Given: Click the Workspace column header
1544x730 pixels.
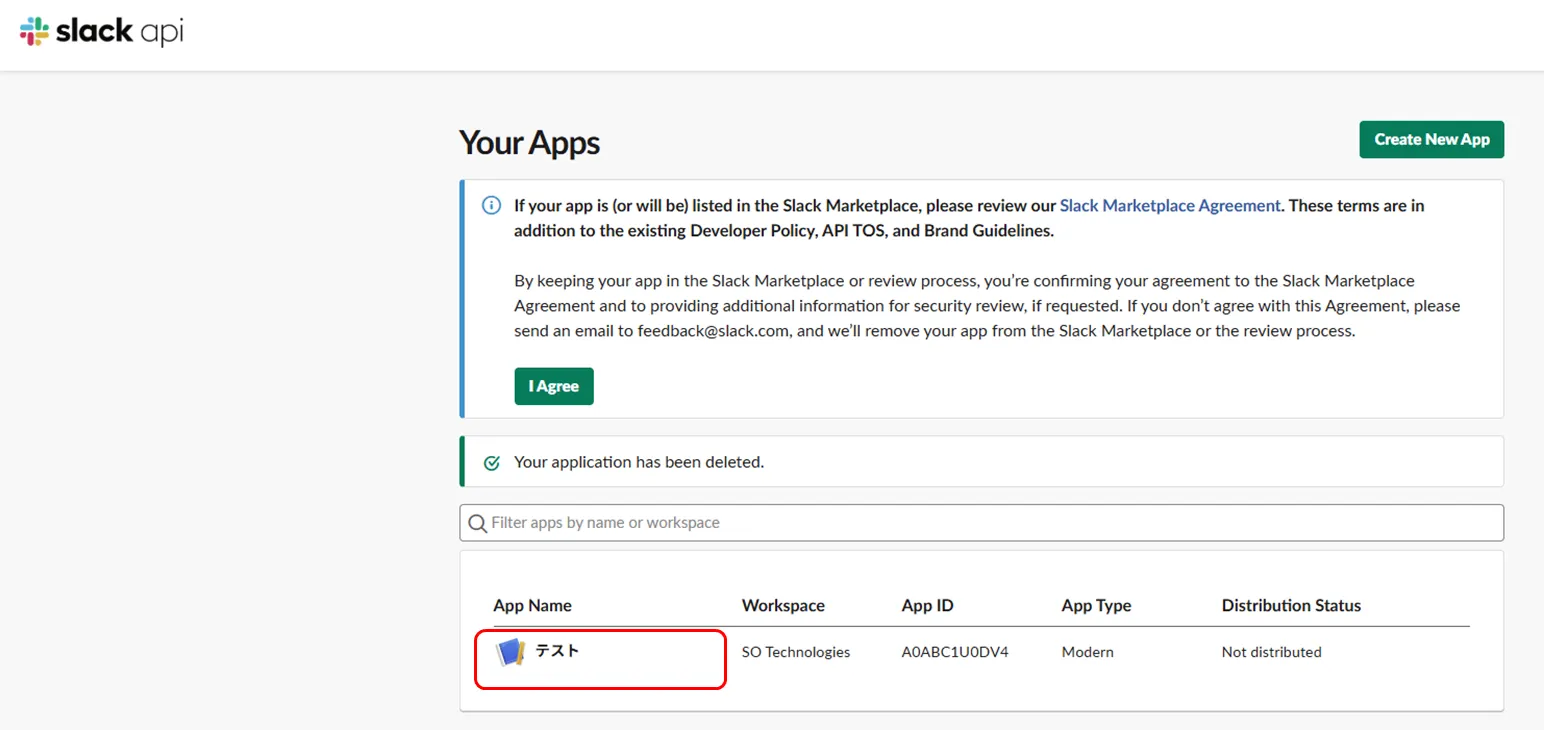Looking at the screenshot, I should click(x=783, y=605).
